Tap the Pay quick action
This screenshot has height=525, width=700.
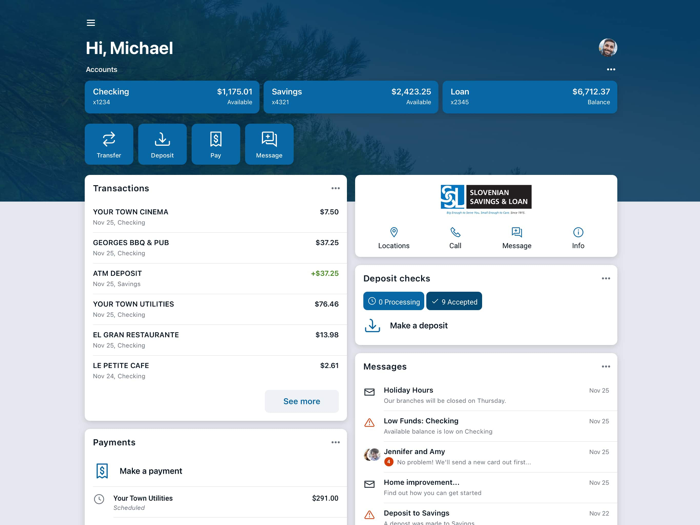tap(216, 144)
